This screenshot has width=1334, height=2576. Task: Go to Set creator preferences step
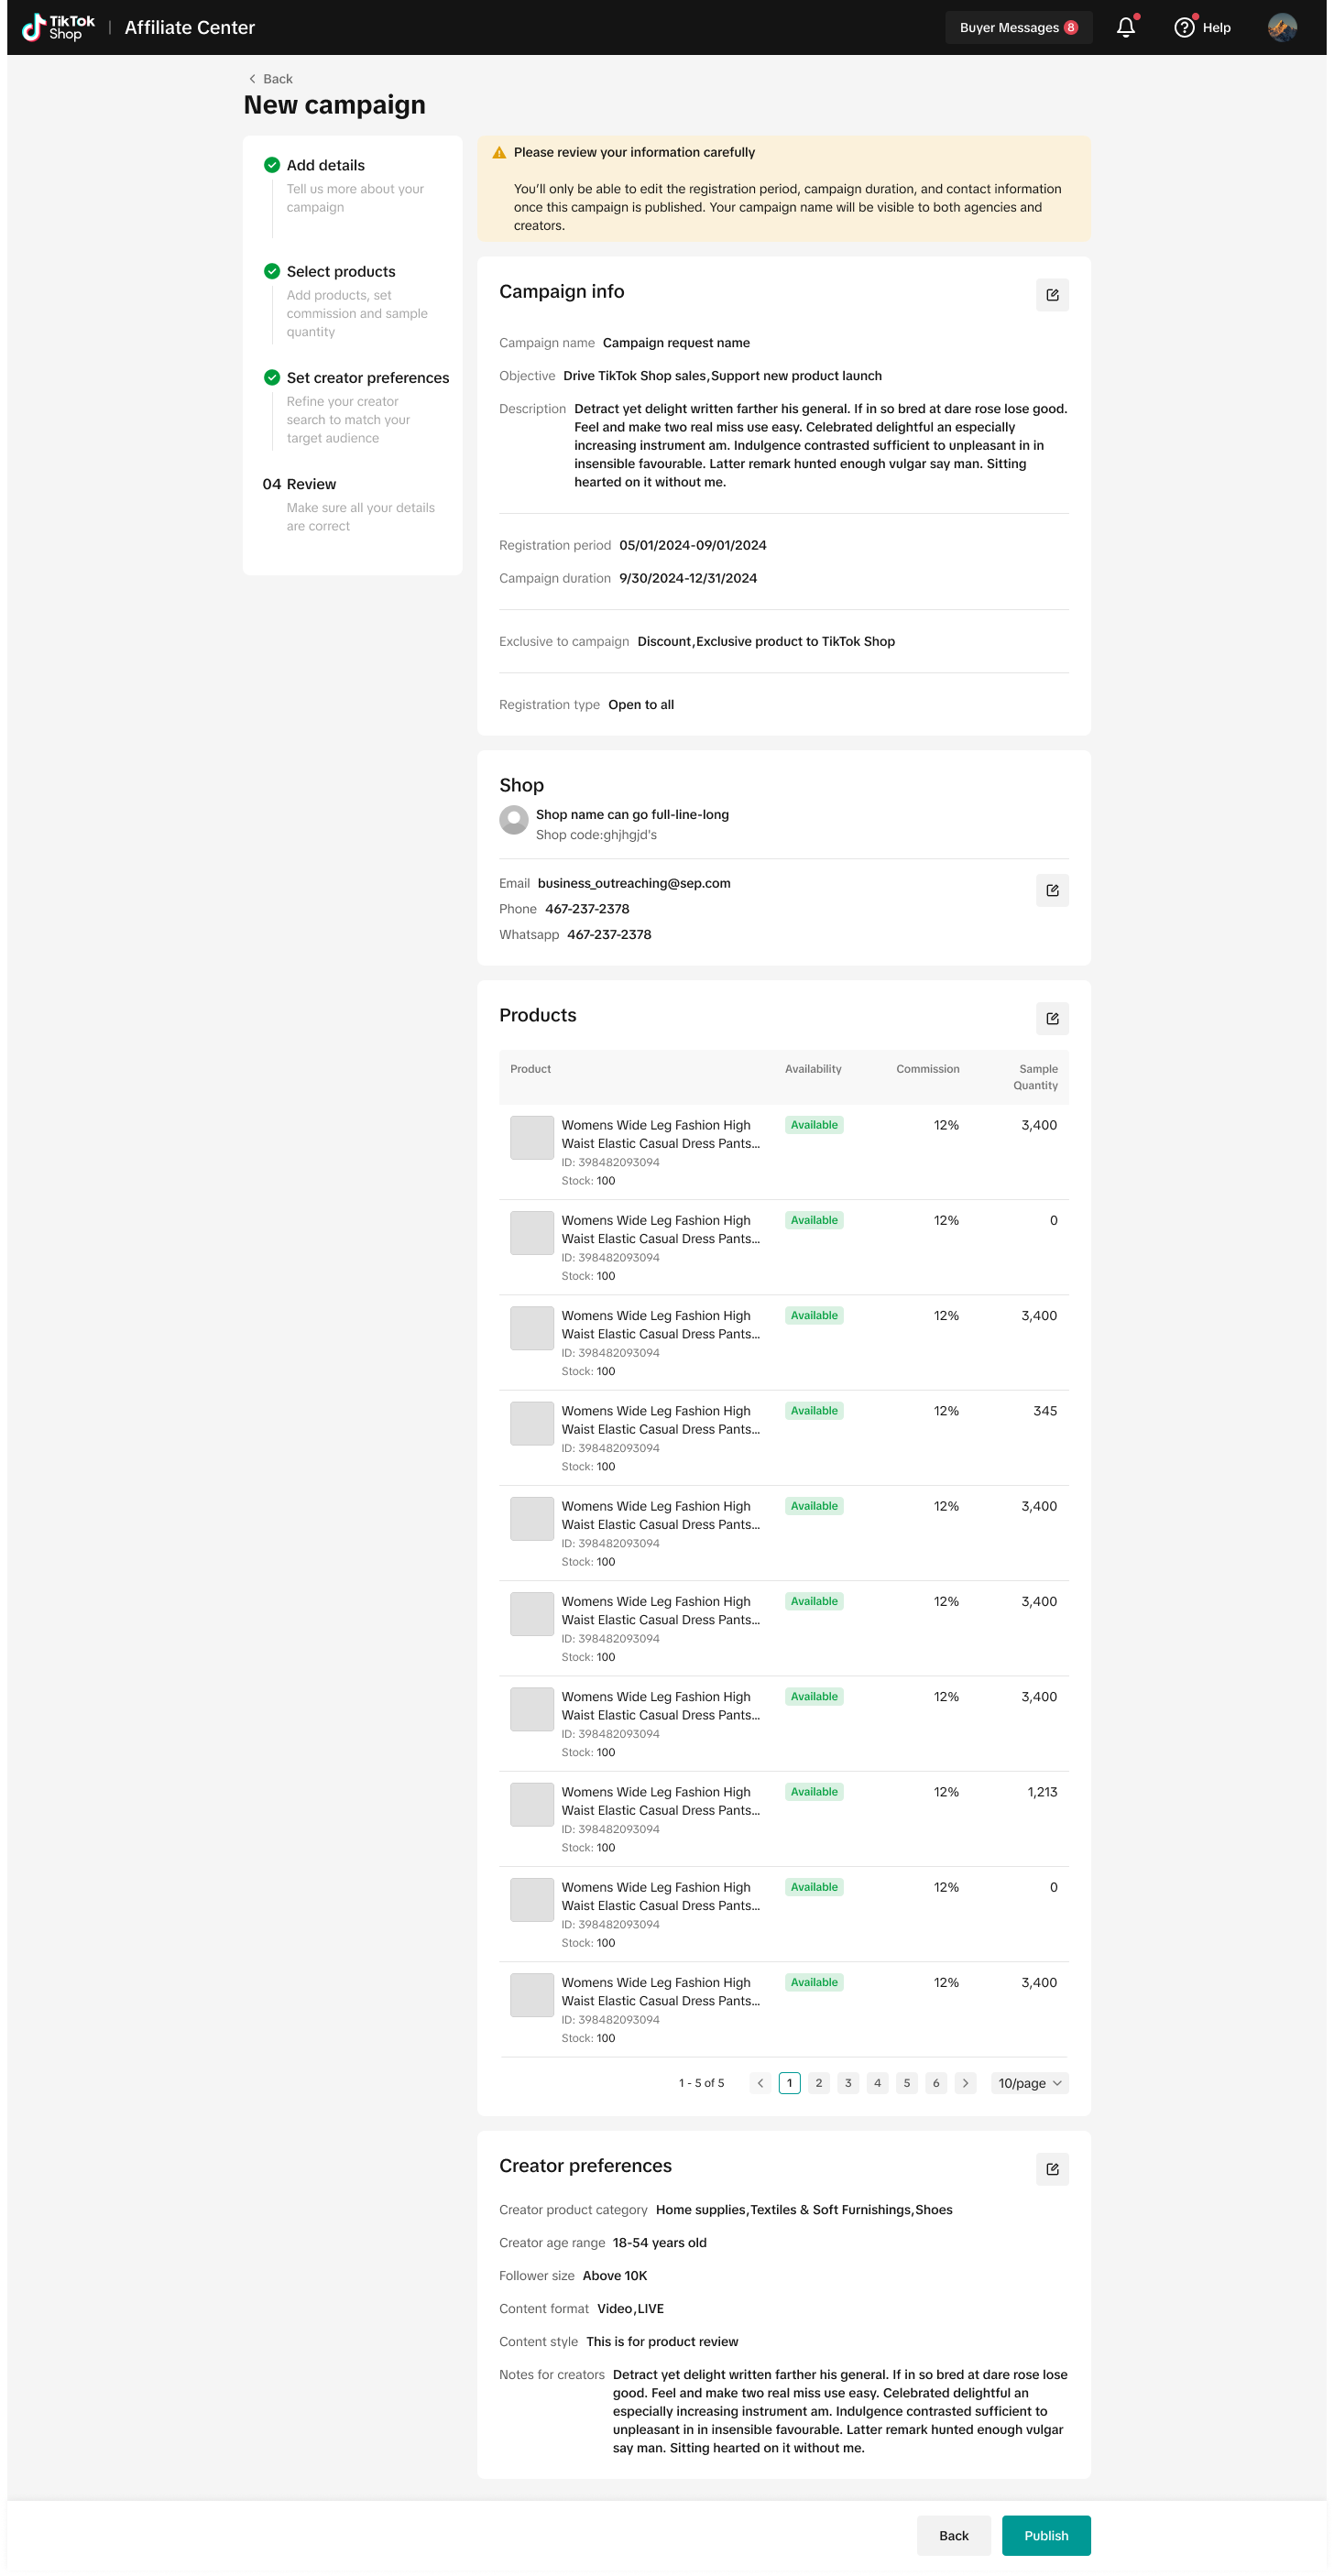coord(367,378)
